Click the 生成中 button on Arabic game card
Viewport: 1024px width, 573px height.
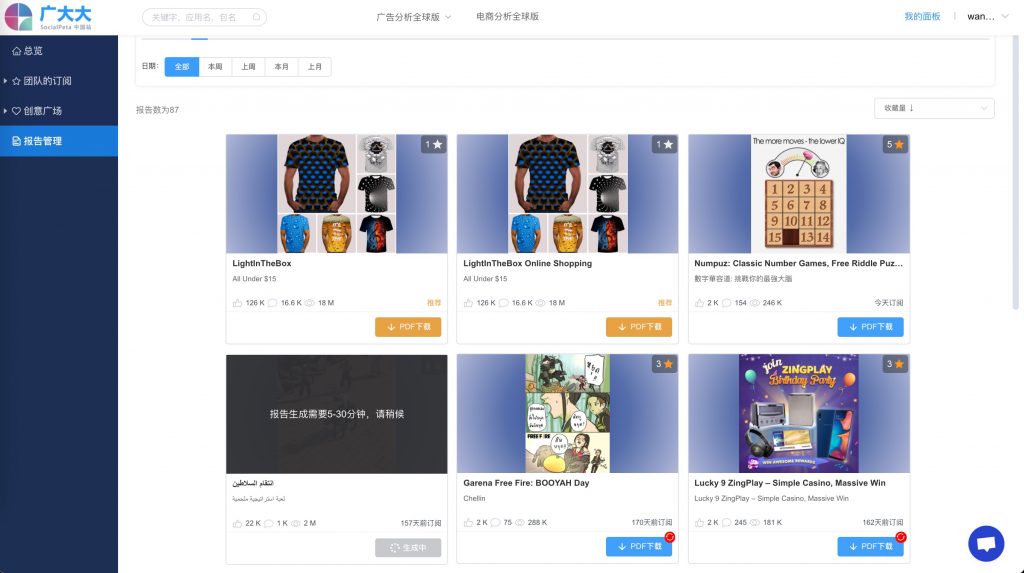(408, 548)
